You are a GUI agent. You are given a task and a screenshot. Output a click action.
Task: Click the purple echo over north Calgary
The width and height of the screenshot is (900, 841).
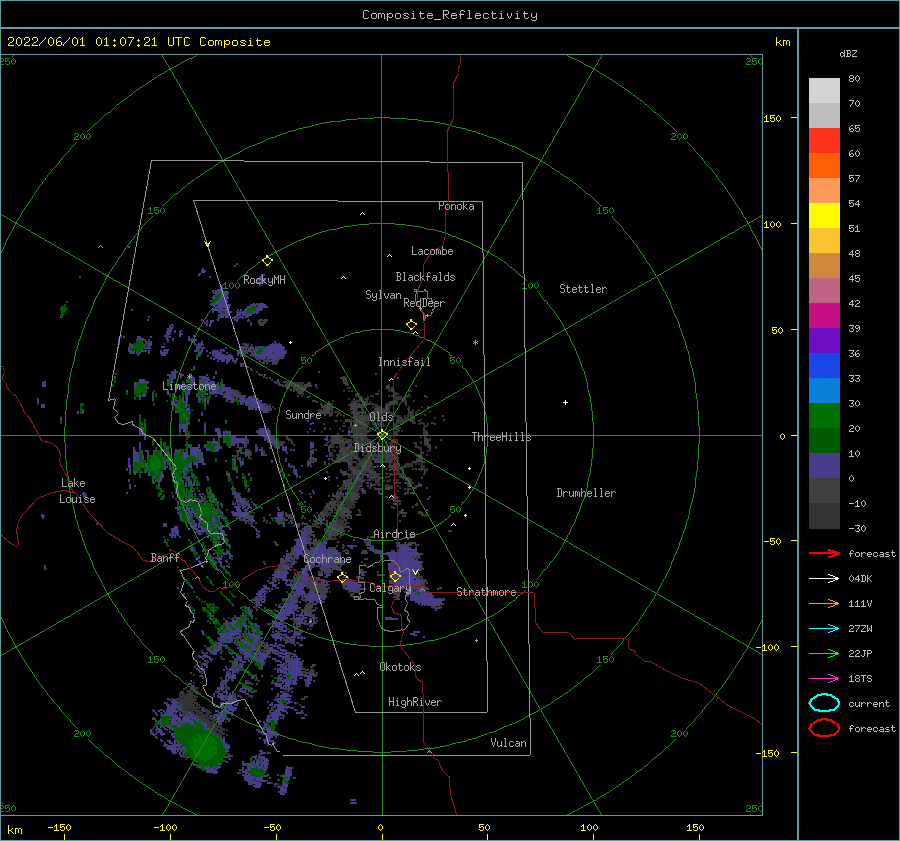408,559
